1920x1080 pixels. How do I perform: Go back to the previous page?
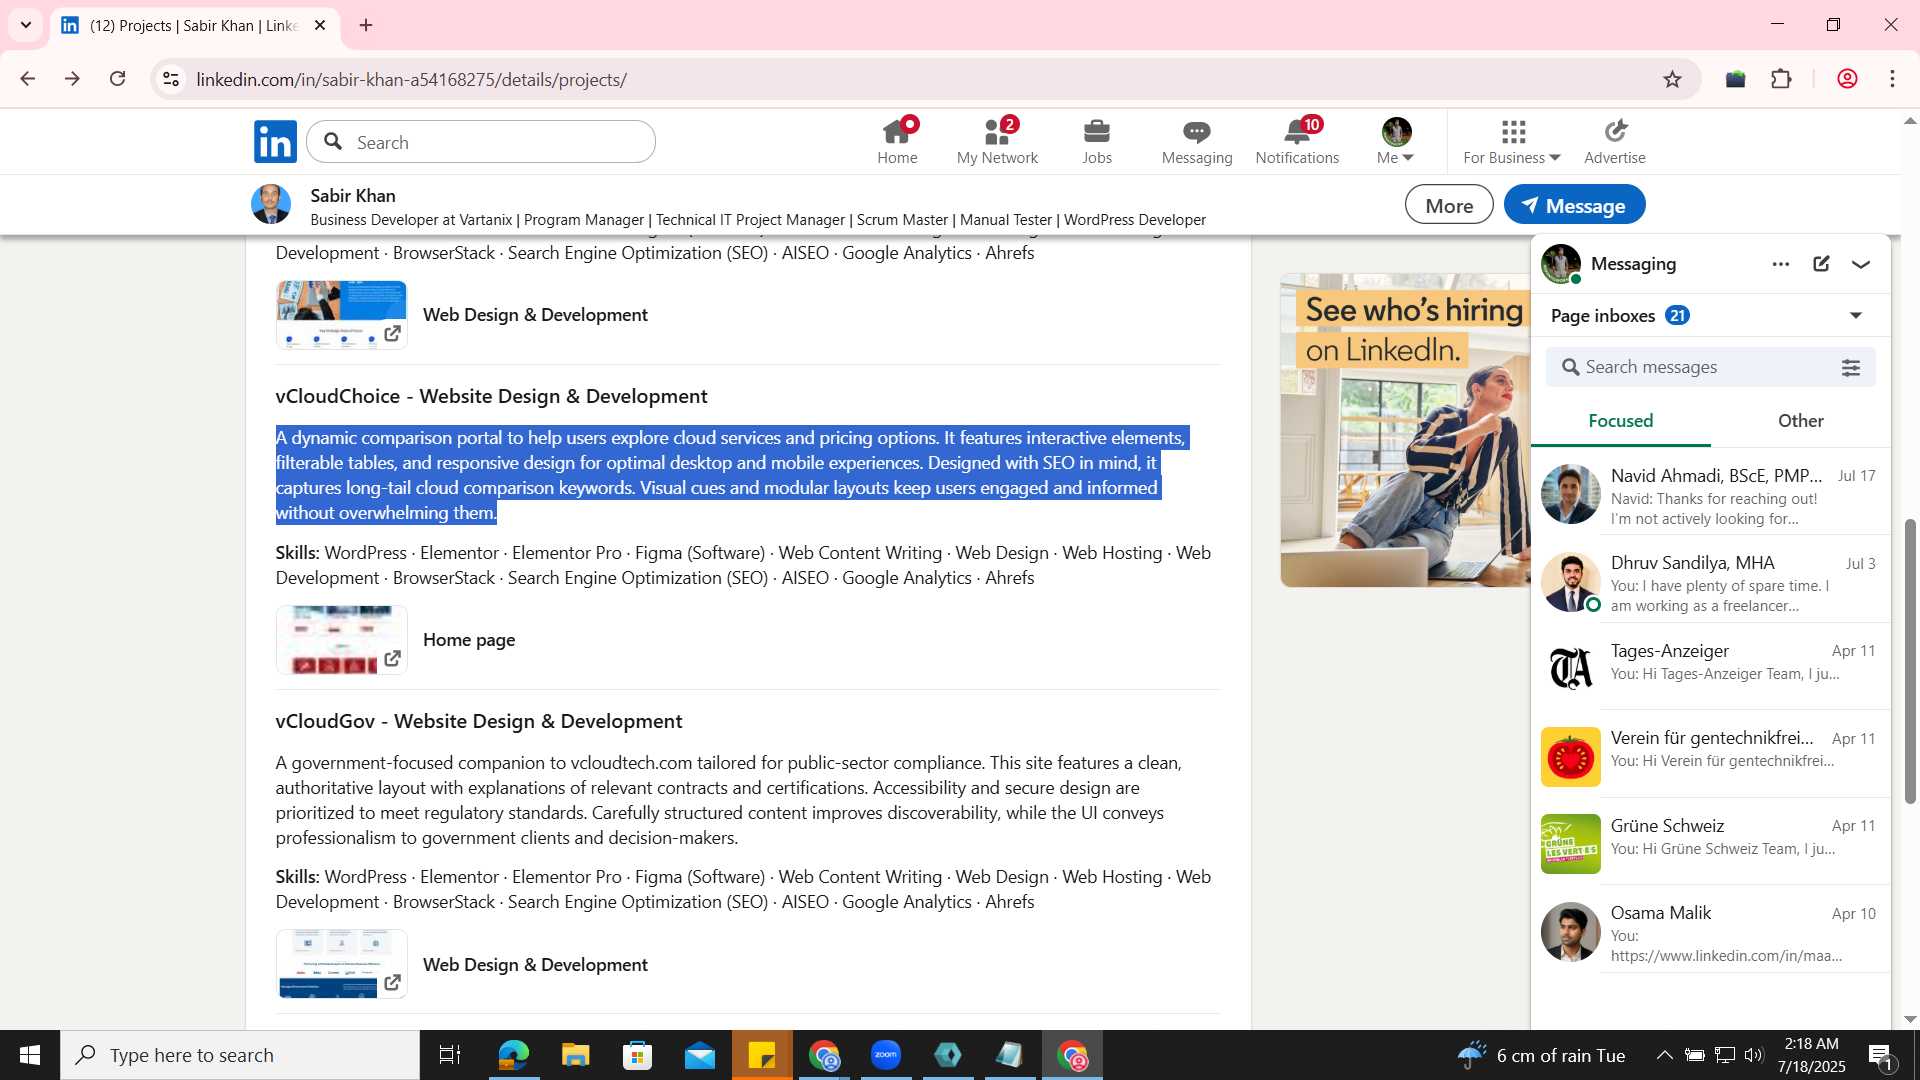(28, 79)
